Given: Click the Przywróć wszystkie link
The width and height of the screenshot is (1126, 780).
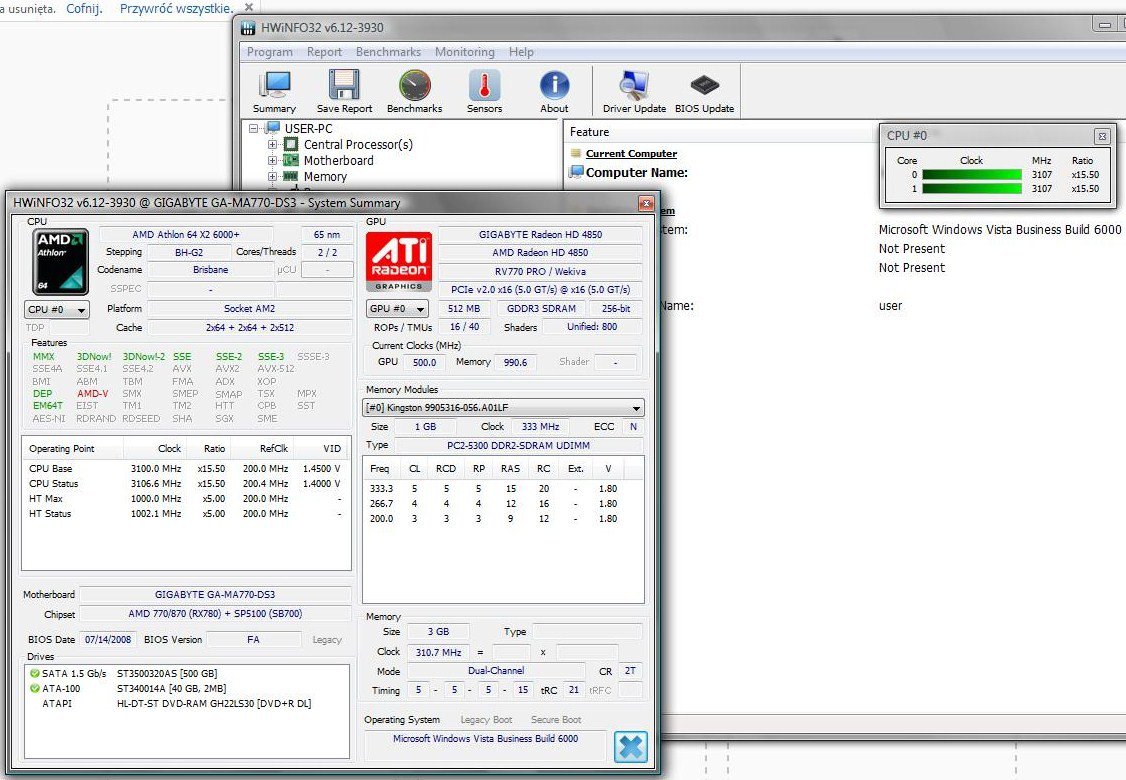Looking at the screenshot, I should 177,9.
